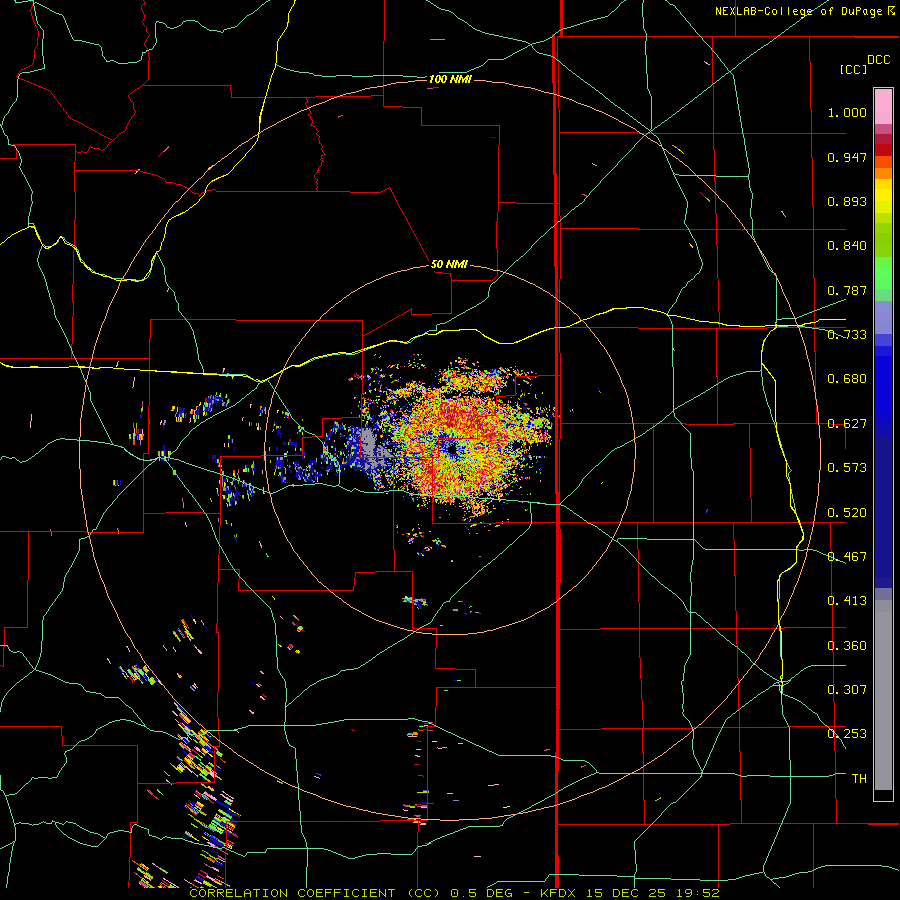Click the 0.893 scale value
This screenshot has height=900, width=900.
click(847, 201)
